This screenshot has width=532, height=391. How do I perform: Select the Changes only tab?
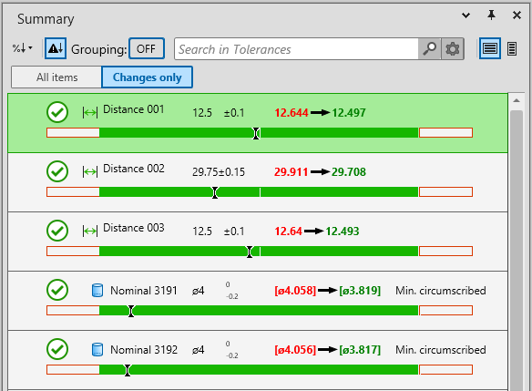pyautogui.click(x=147, y=77)
